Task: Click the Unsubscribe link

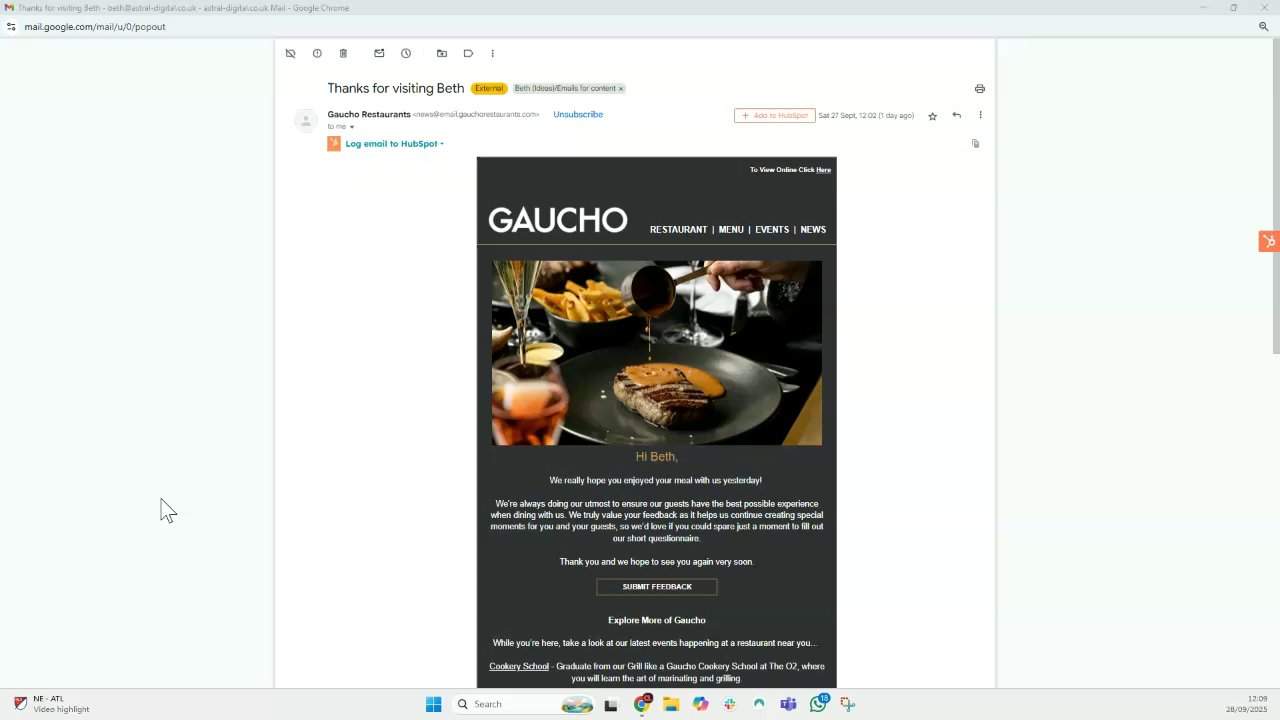Action: 578,114
